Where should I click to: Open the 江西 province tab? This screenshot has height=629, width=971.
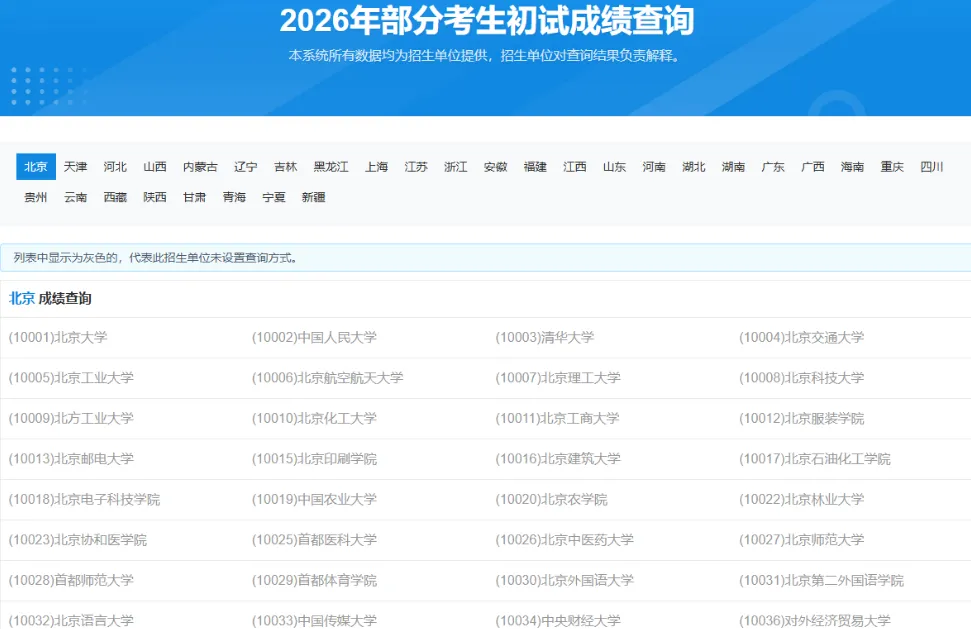575,167
